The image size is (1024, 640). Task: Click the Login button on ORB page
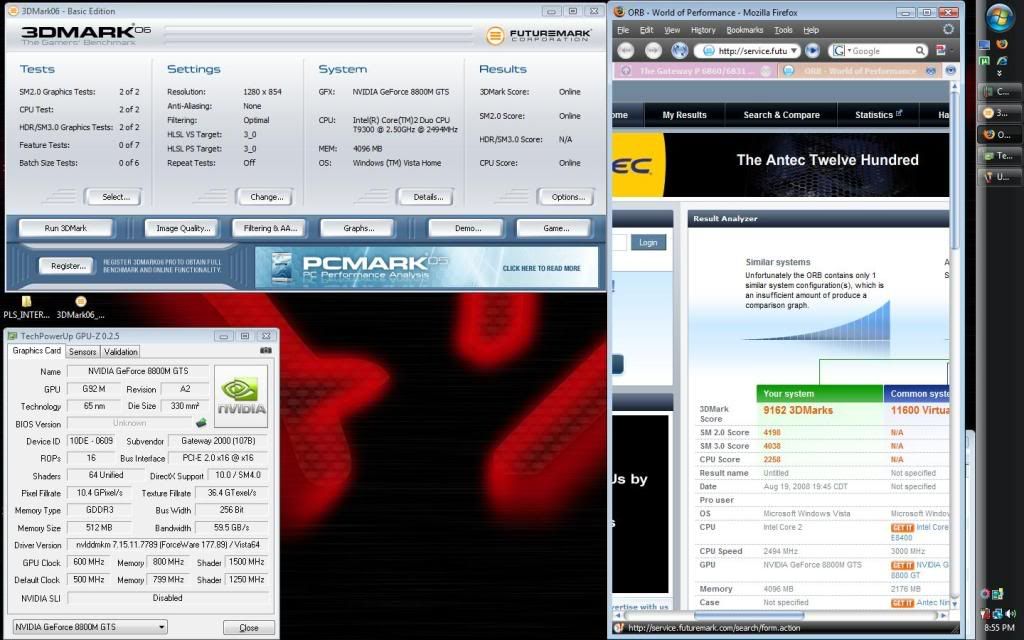coord(648,242)
